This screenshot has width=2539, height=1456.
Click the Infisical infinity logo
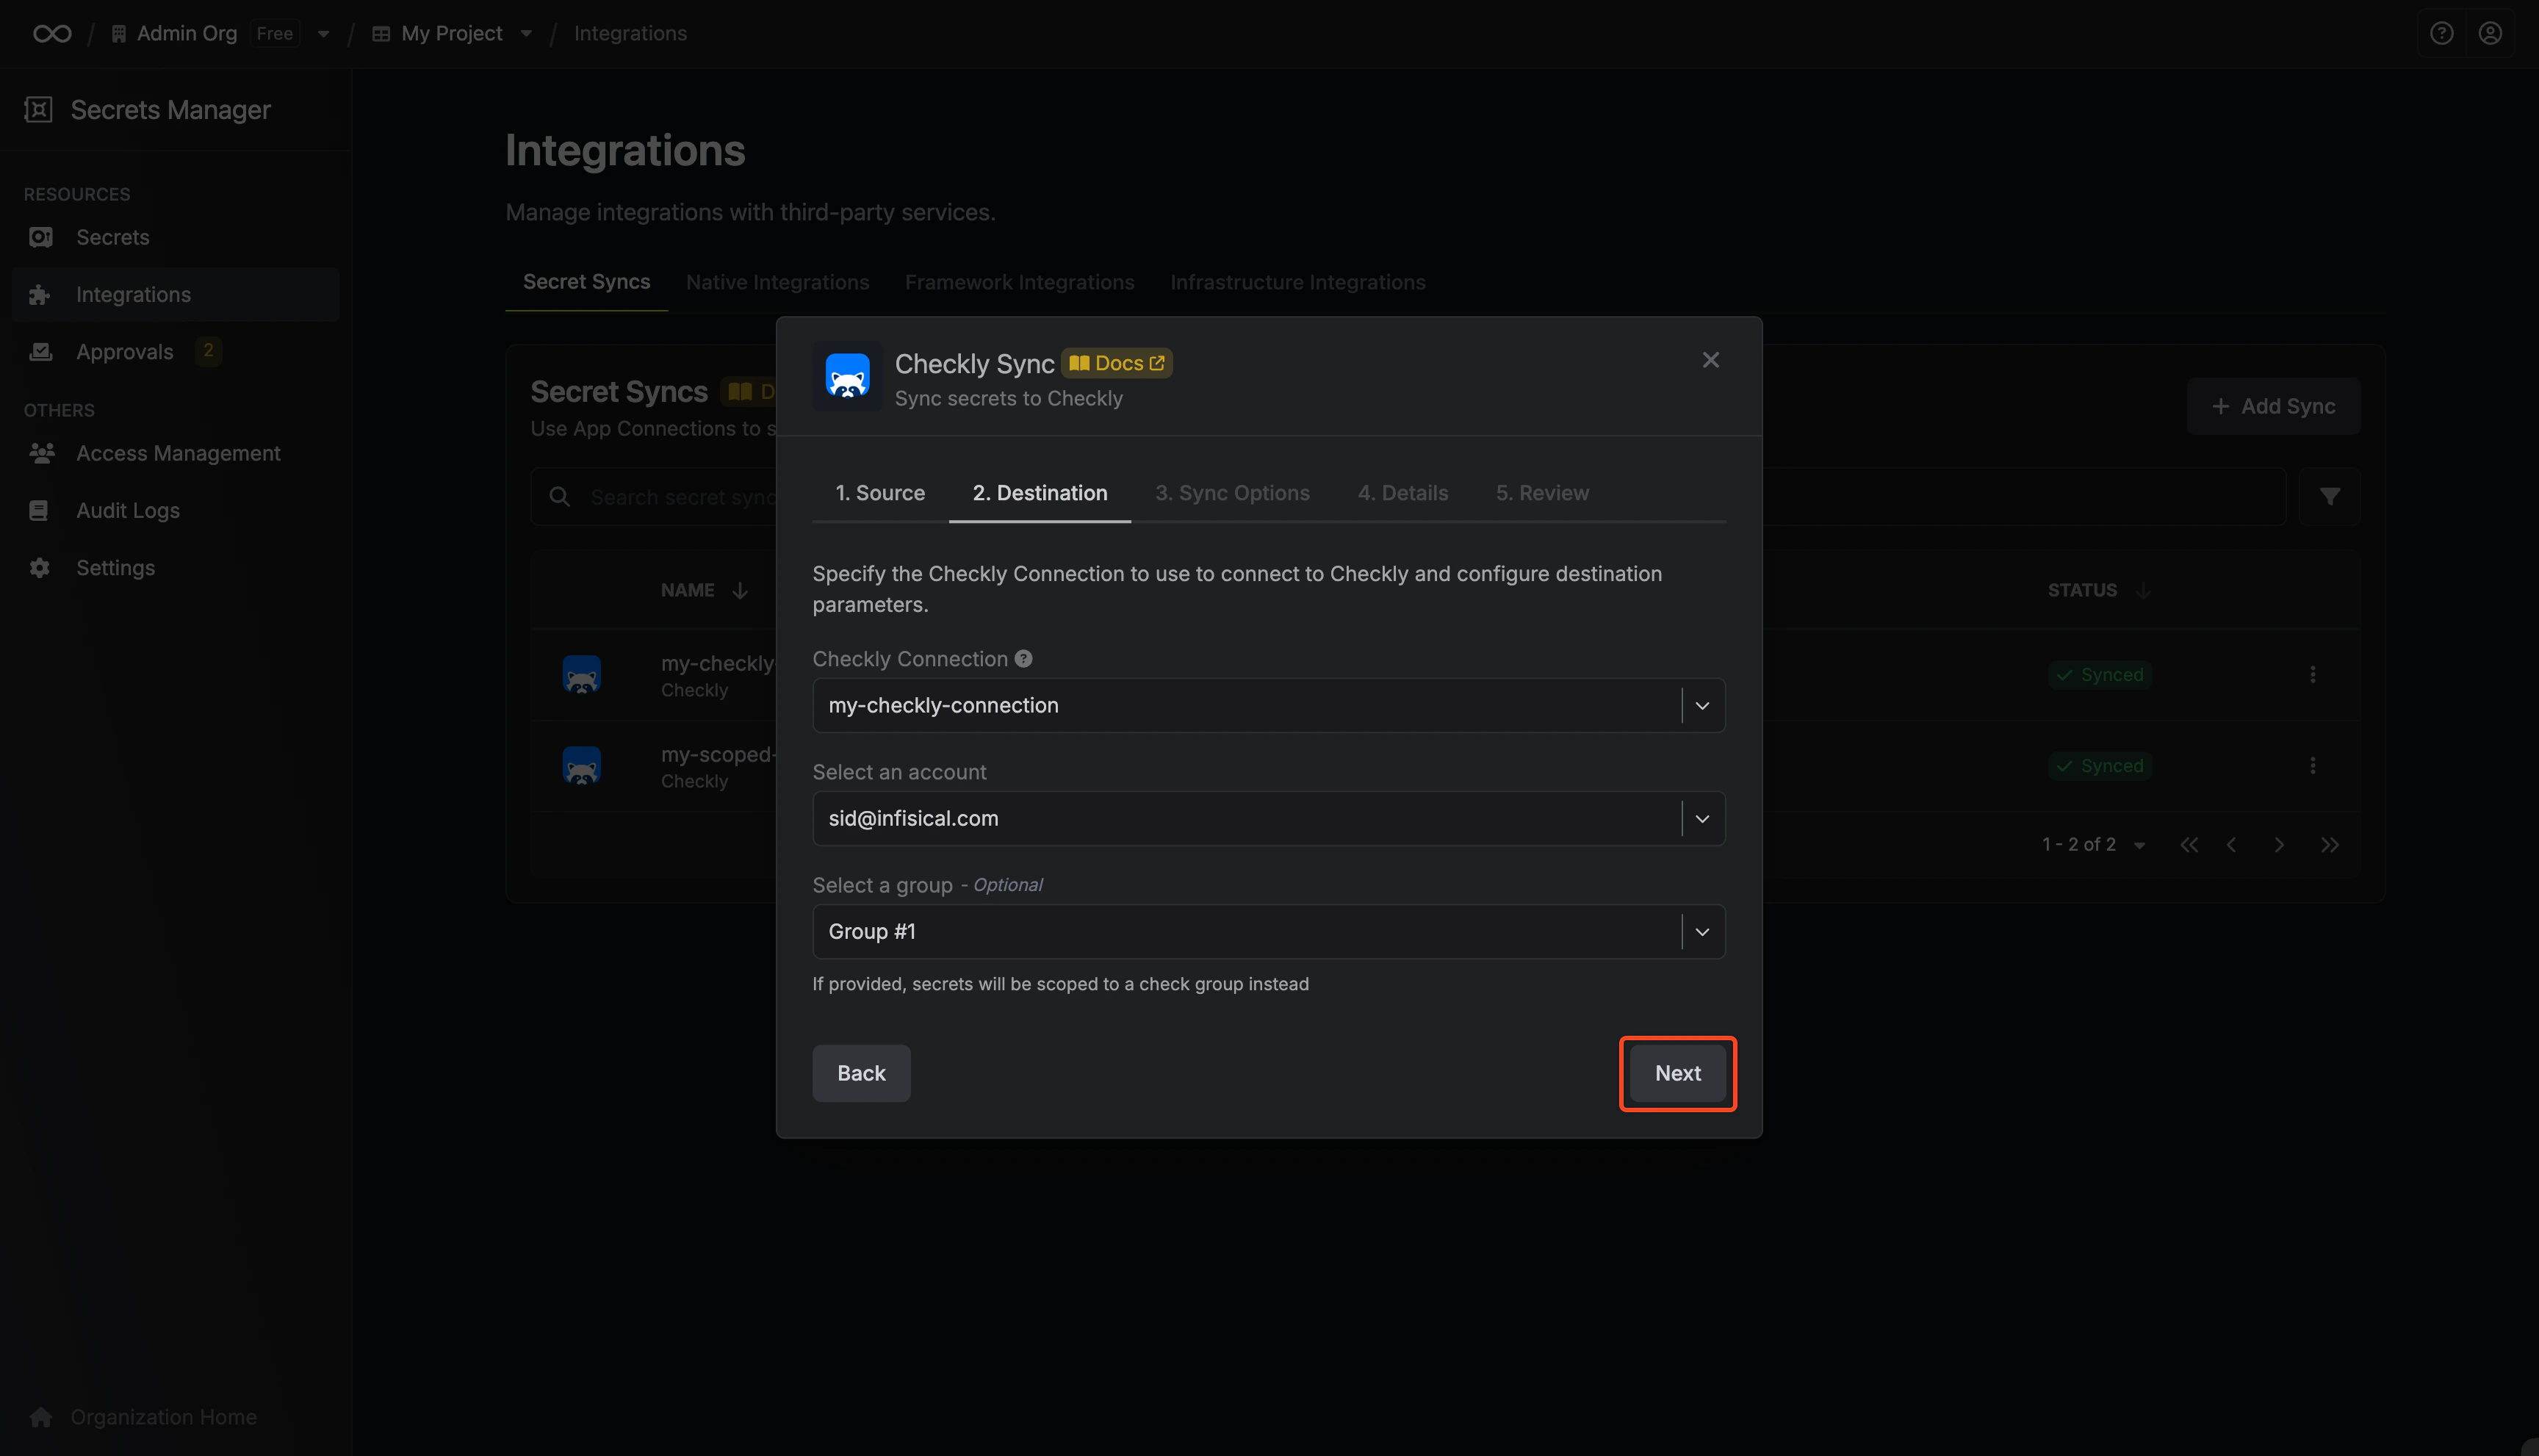point(52,34)
